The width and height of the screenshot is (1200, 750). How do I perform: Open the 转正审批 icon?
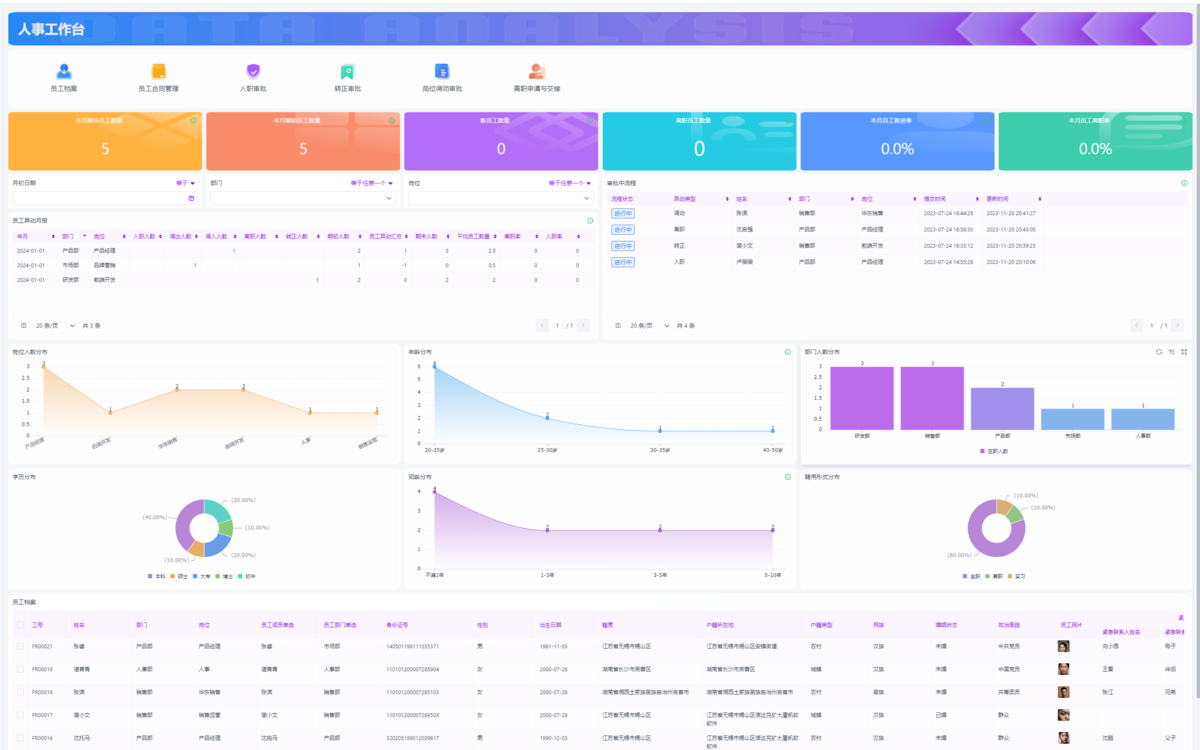click(347, 71)
